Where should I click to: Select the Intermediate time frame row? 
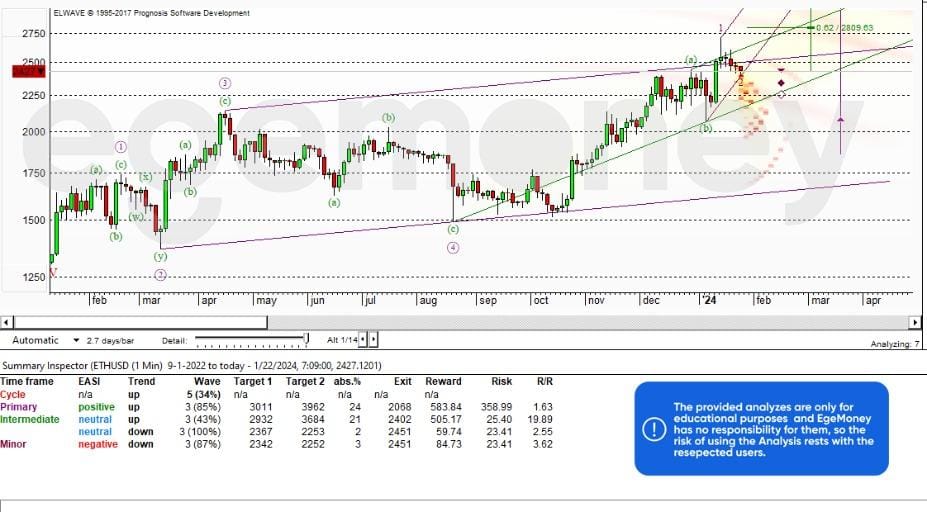(28, 419)
